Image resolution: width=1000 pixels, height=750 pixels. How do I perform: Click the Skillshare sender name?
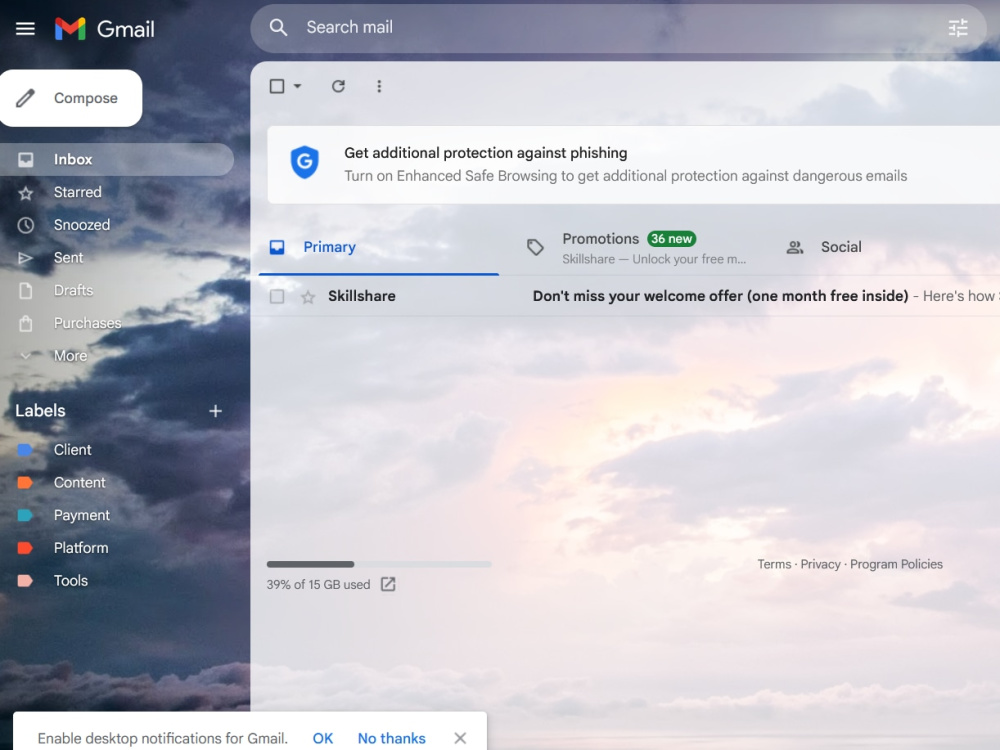pos(362,296)
